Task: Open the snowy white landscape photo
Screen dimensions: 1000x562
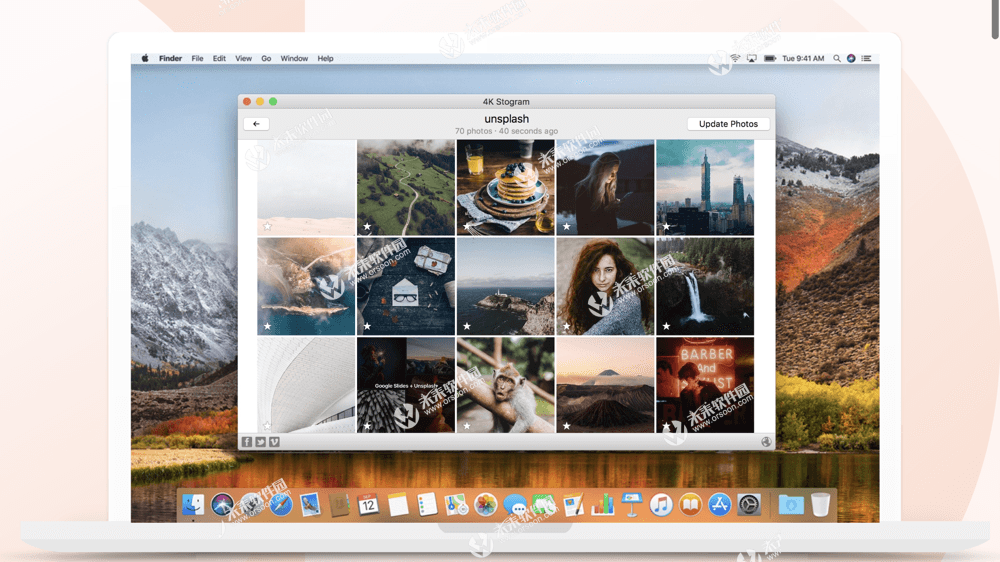Action: [306, 188]
